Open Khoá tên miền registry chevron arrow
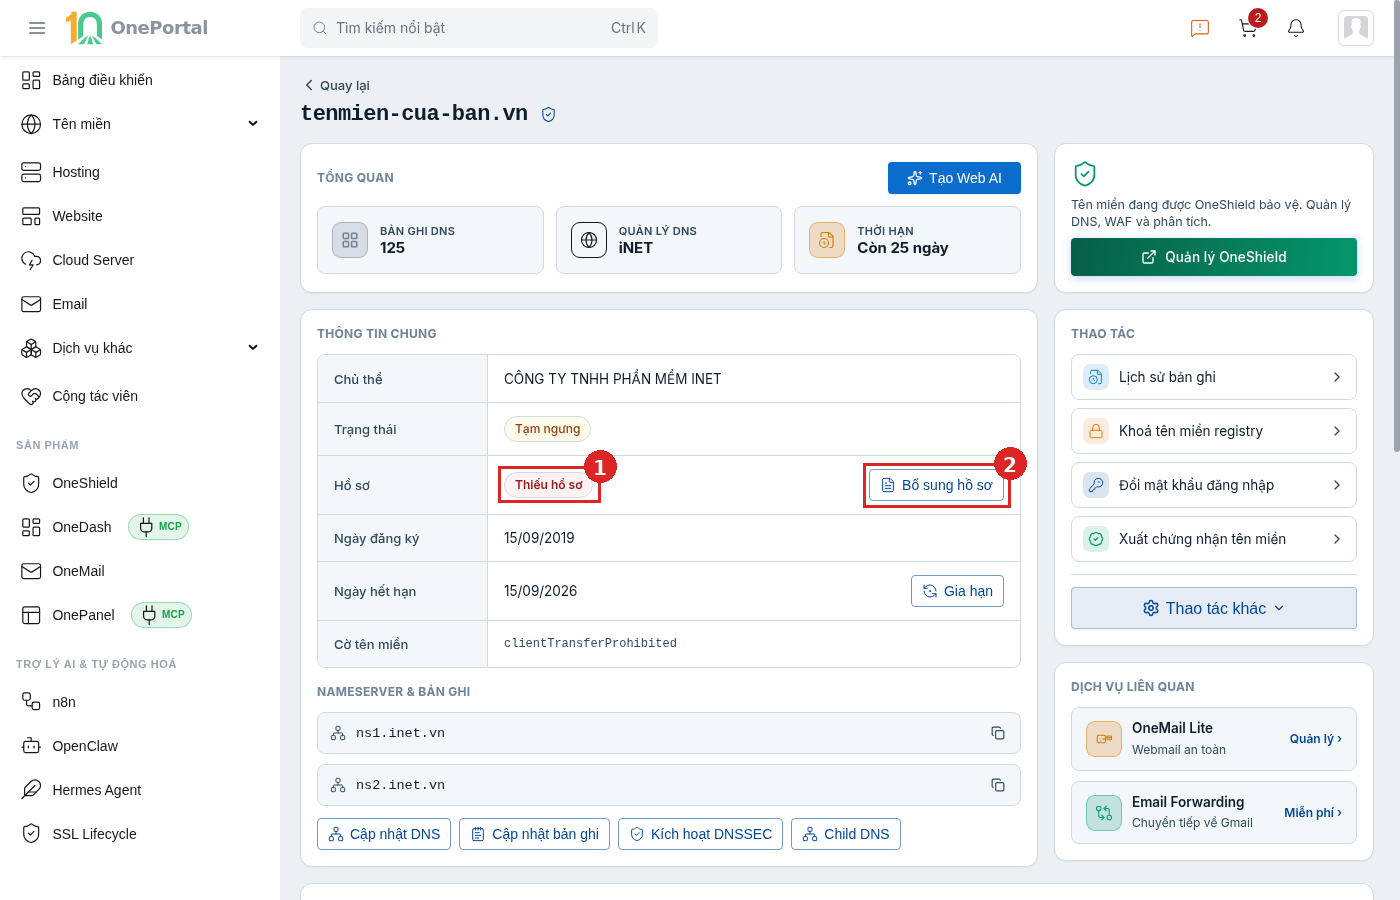This screenshot has height=900, width=1400. point(1337,431)
